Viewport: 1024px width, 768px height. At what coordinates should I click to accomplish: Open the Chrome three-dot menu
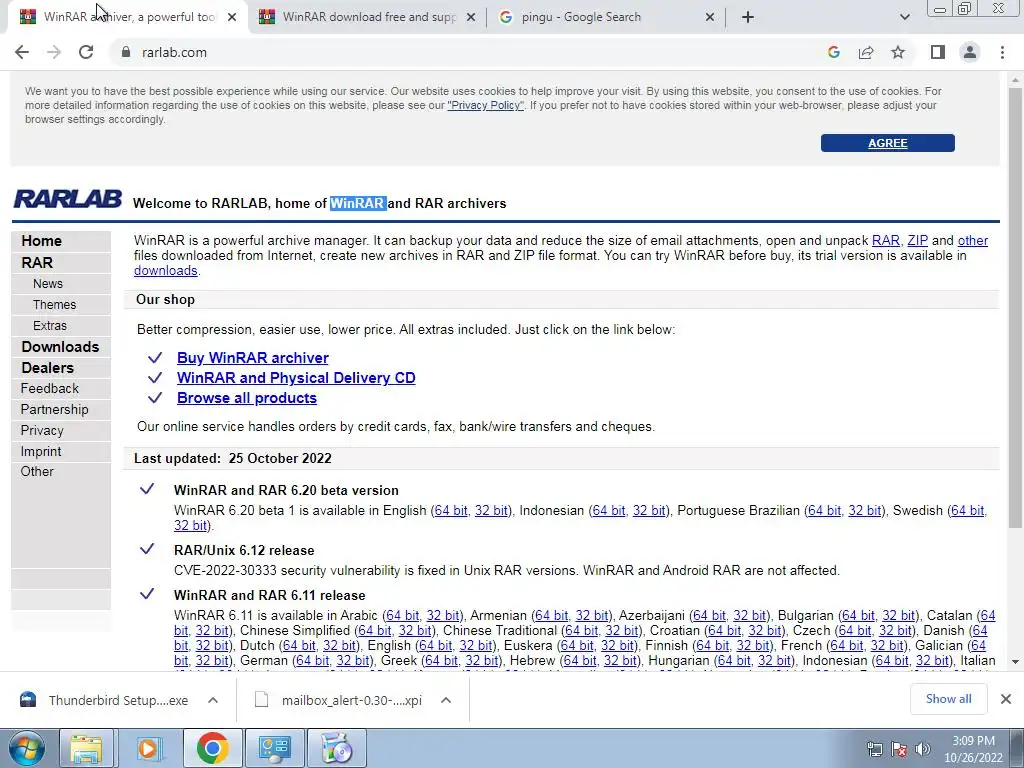(x=1002, y=52)
